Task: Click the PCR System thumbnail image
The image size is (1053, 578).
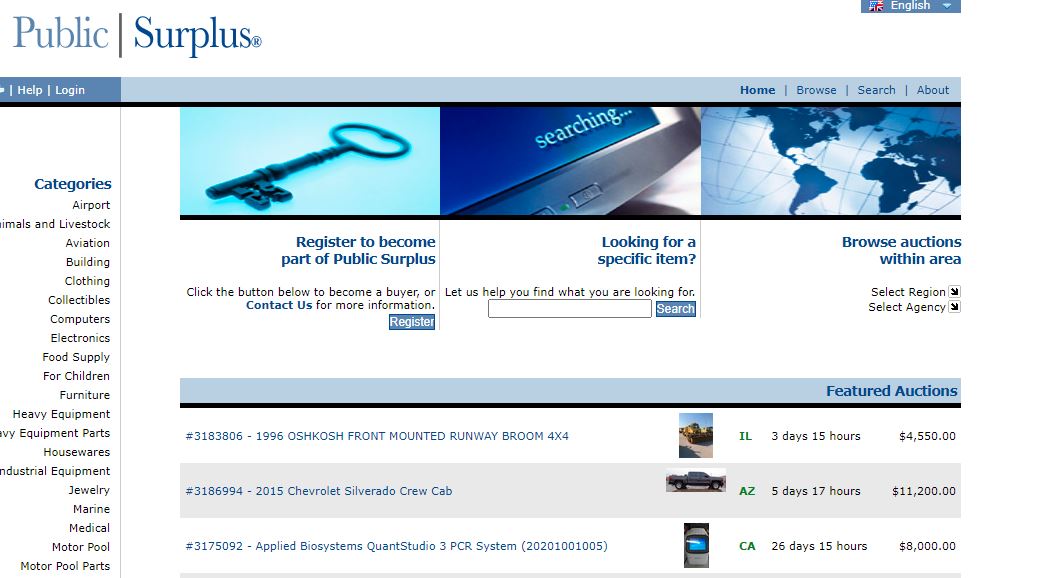Action: (x=696, y=546)
